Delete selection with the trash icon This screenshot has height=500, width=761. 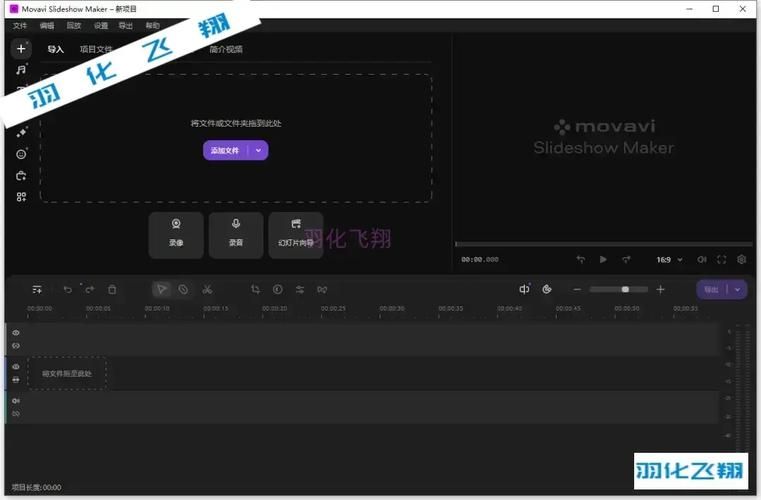(x=112, y=290)
